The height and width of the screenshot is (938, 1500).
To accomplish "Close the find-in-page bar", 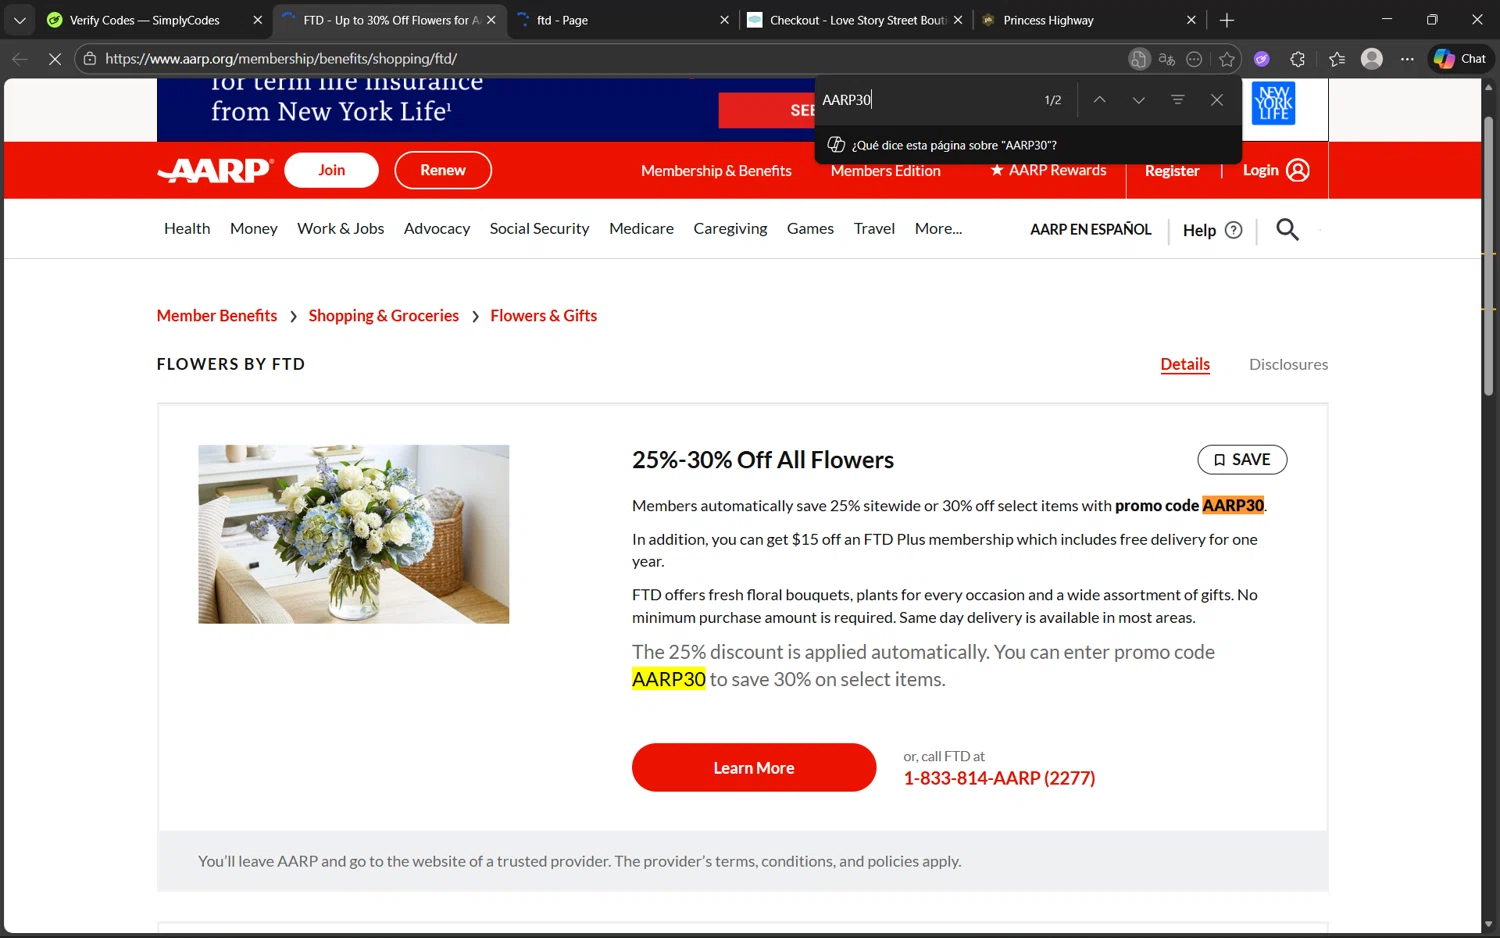I will (1216, 100).
